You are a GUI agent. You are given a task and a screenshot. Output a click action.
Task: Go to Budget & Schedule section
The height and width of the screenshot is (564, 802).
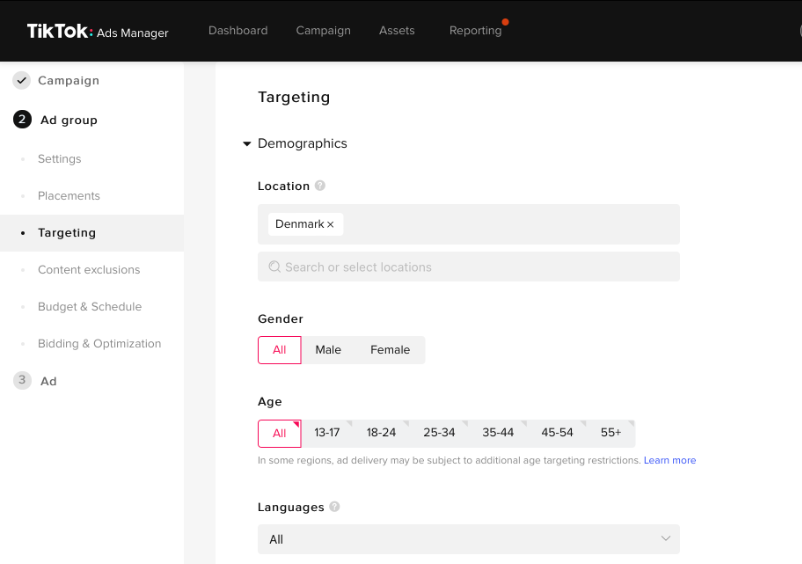[x=90, y=306]
